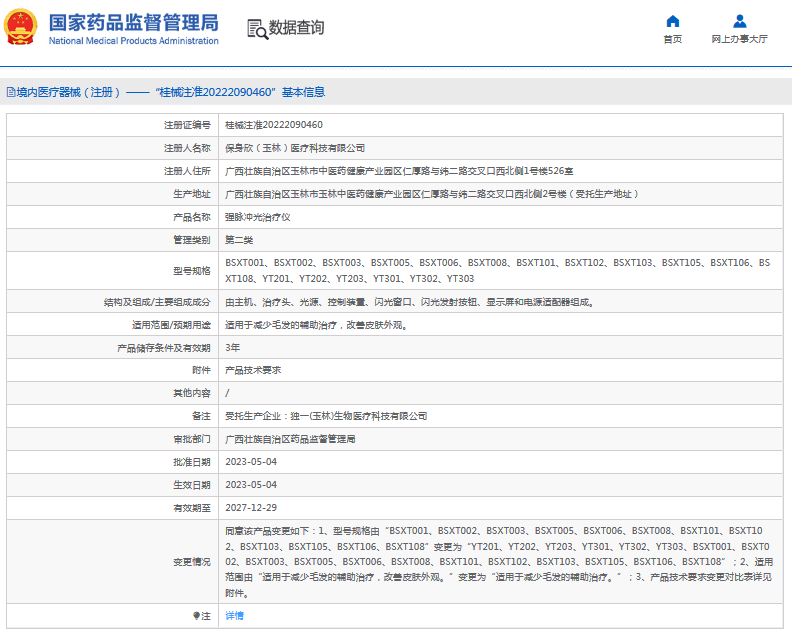Click the 备注 entrusted manufacturer value
This screenshot has height=635, width=792.
pos(326,416)
